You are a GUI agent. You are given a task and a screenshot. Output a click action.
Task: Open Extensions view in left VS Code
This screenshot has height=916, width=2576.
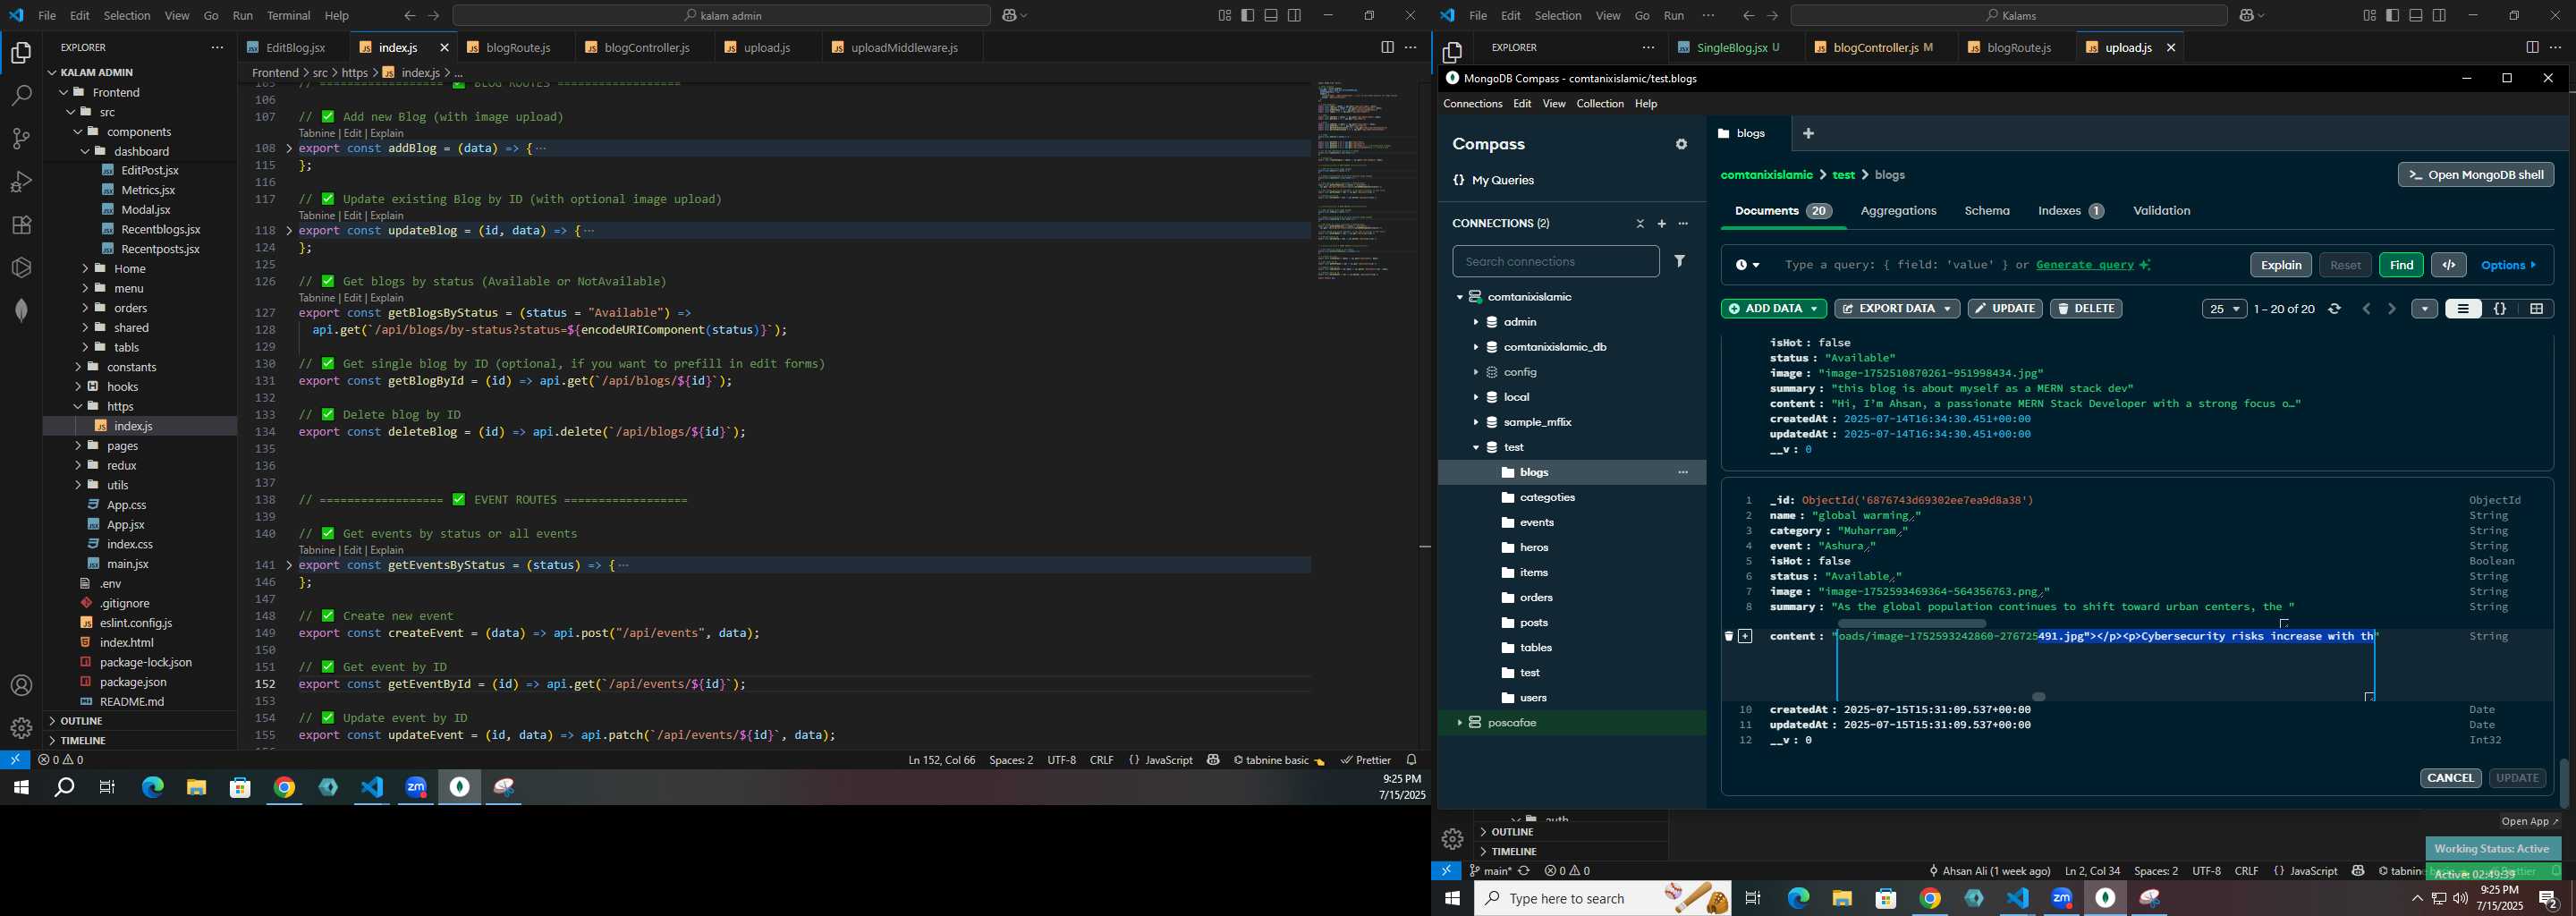(x=21, y=225)
